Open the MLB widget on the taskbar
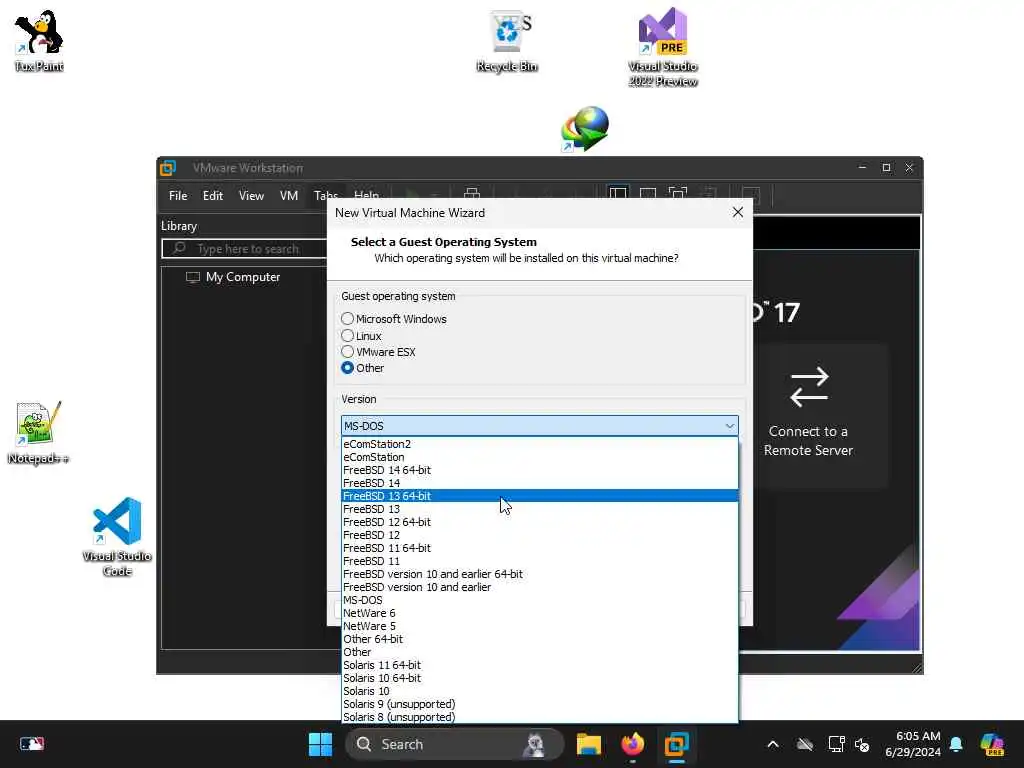 coord(31,744)
